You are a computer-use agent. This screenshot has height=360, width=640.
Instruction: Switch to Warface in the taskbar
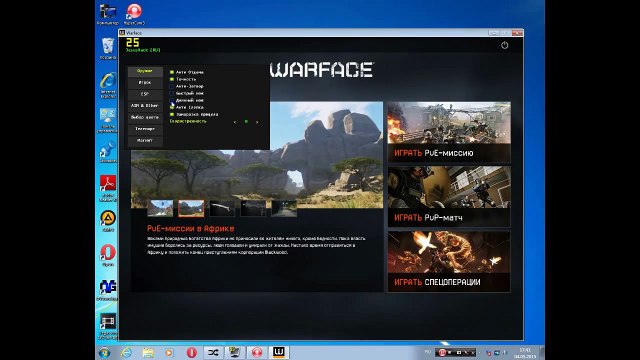point(278,352)
